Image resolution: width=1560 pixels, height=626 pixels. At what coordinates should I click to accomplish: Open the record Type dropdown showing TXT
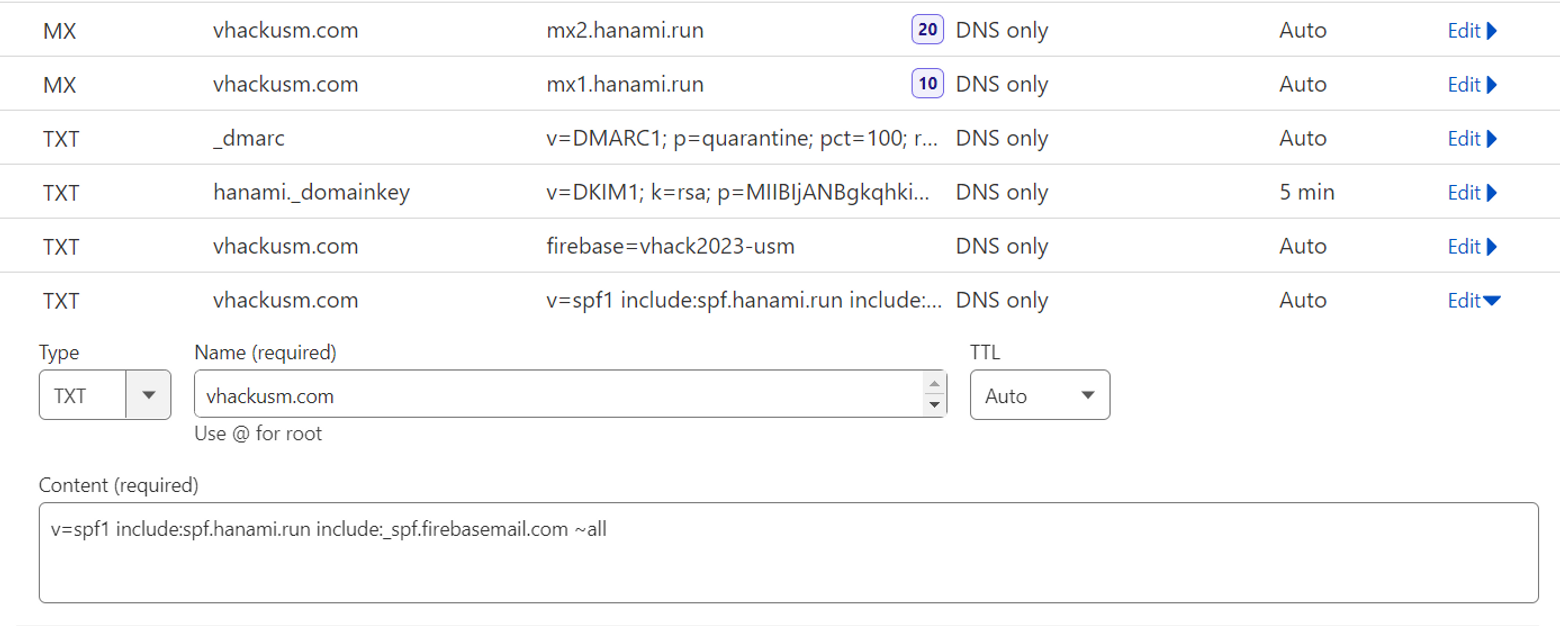tap(104, 395)
